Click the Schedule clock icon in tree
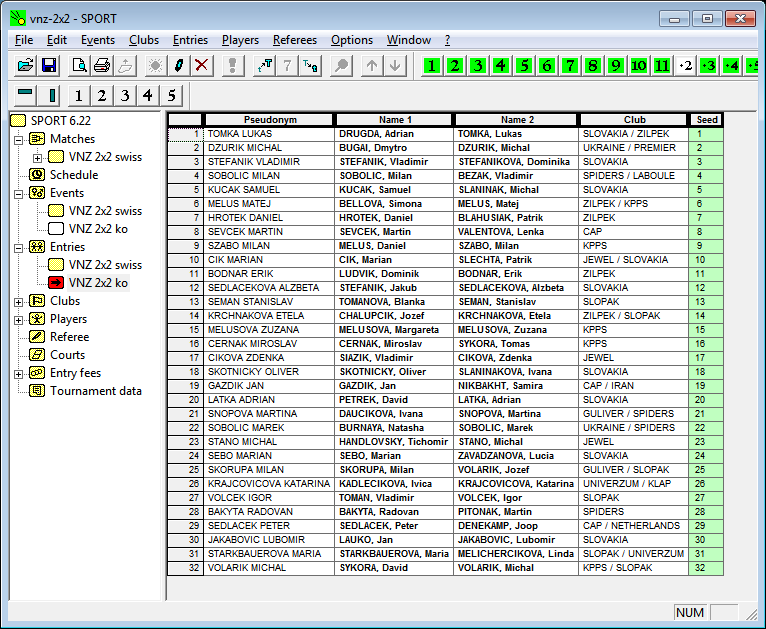The height and width of the screenshot is (629, 766). point(38,175)
